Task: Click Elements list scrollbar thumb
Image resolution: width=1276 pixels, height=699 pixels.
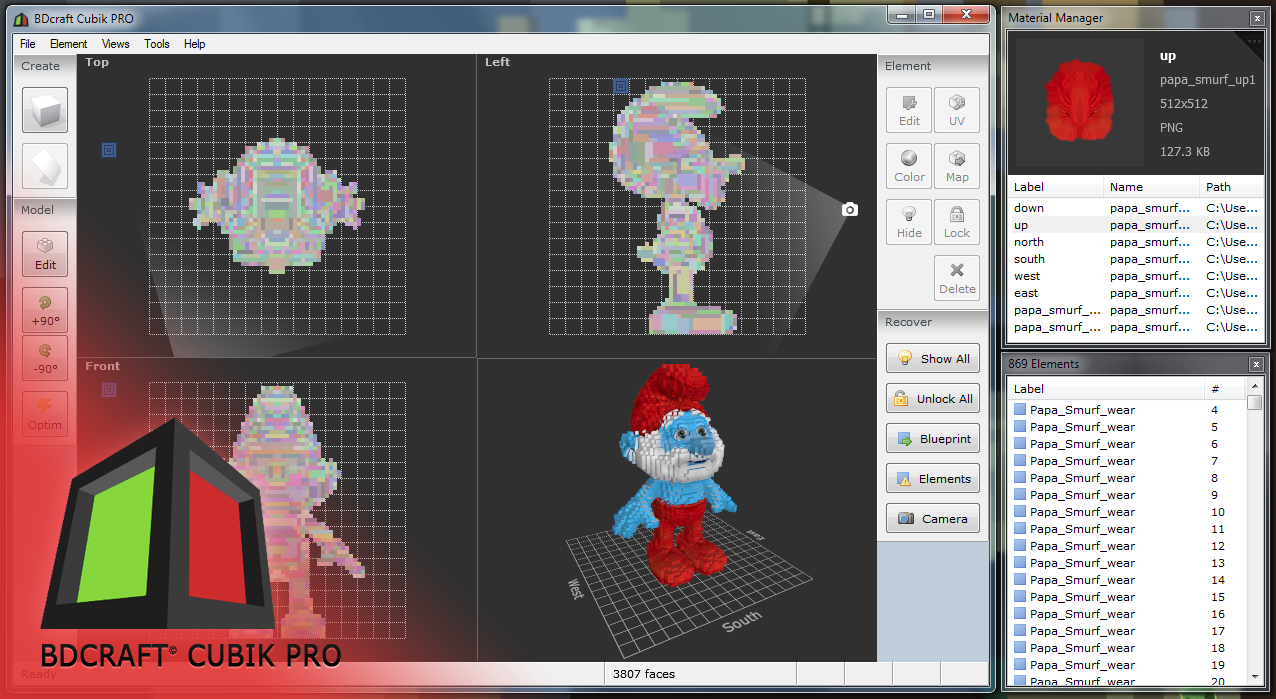Action: pyautogui.click(x=1255, y=402)
